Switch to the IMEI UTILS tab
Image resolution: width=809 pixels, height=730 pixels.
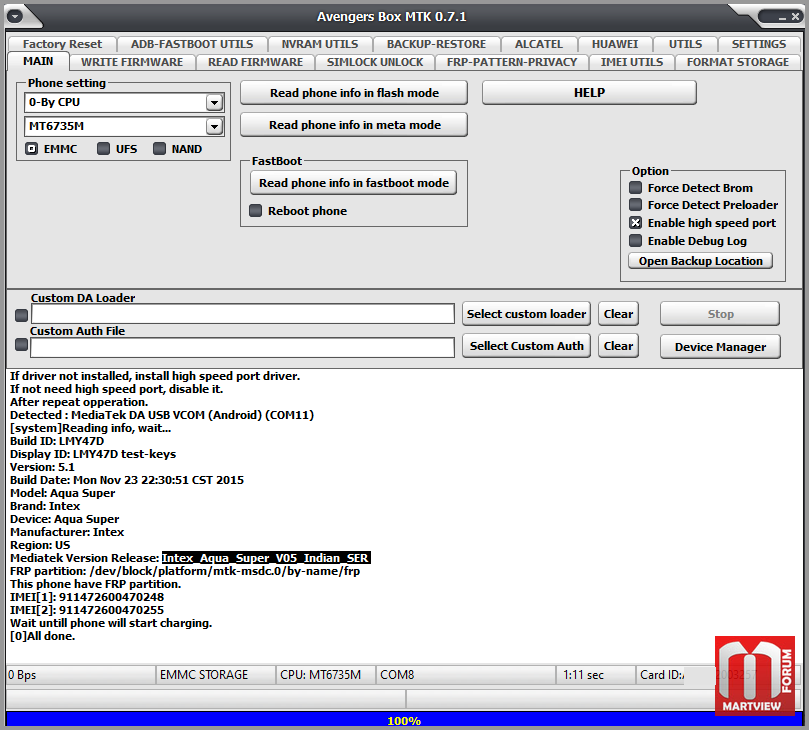click(632, 62)
